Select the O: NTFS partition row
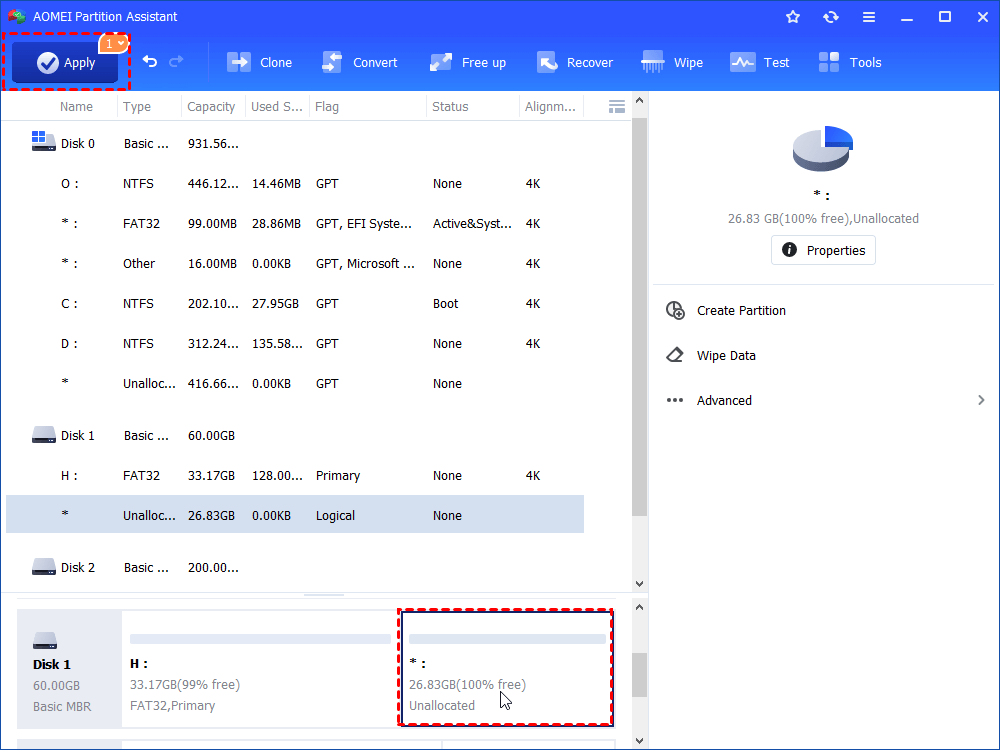This screenshot has width=1000, height=750. [x=295, y=184]
